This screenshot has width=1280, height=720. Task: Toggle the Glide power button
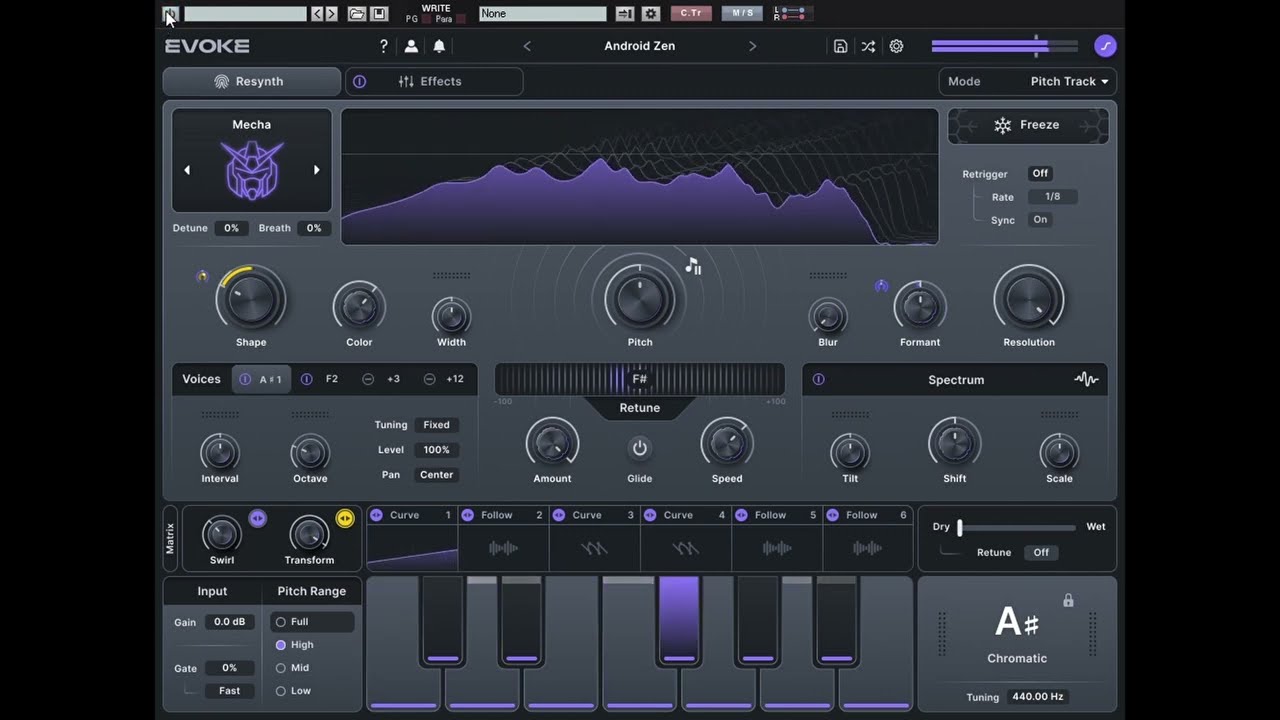click(640, 448)
